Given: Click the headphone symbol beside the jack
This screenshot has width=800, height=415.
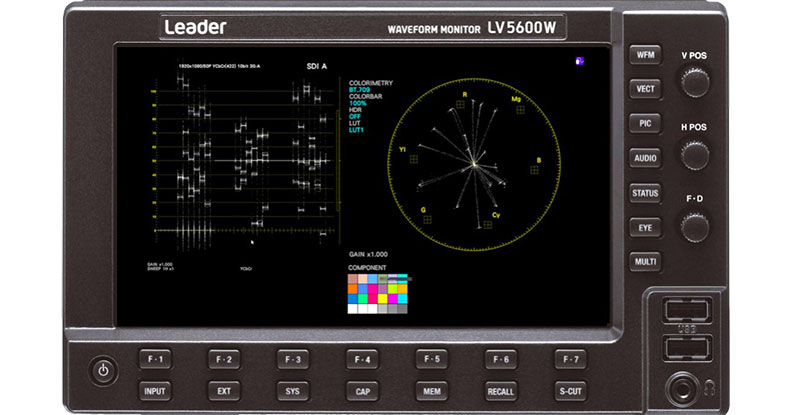Looking at the screenshot, I should [x=709, y=389].
